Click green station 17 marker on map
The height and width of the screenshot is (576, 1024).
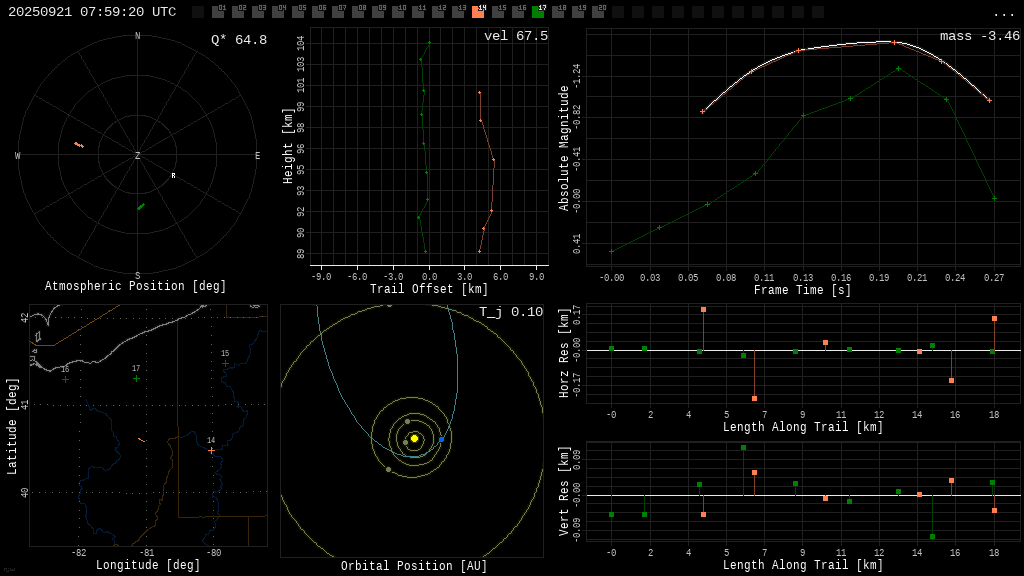coord(137,379)
